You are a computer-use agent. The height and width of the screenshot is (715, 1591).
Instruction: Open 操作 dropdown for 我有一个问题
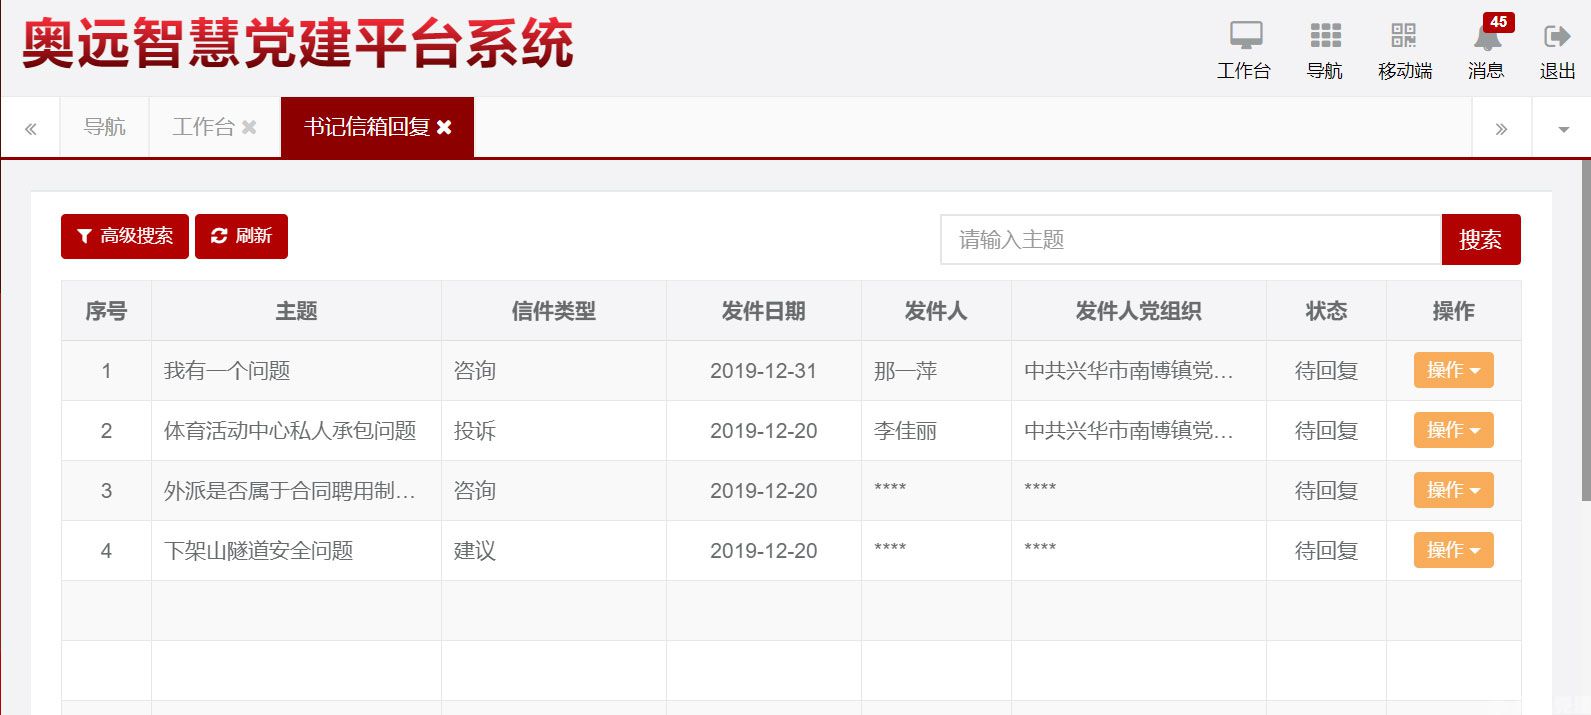tap(1453, 370)
